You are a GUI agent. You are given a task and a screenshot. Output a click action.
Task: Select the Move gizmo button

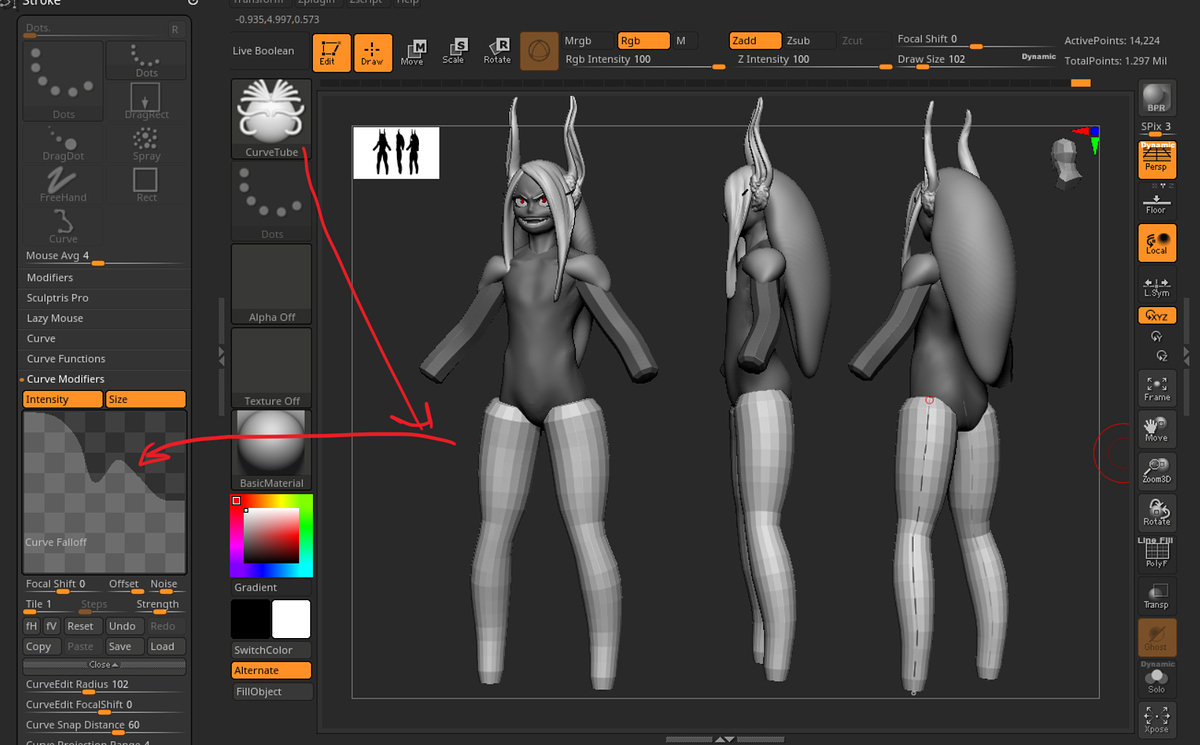[412, 53]
